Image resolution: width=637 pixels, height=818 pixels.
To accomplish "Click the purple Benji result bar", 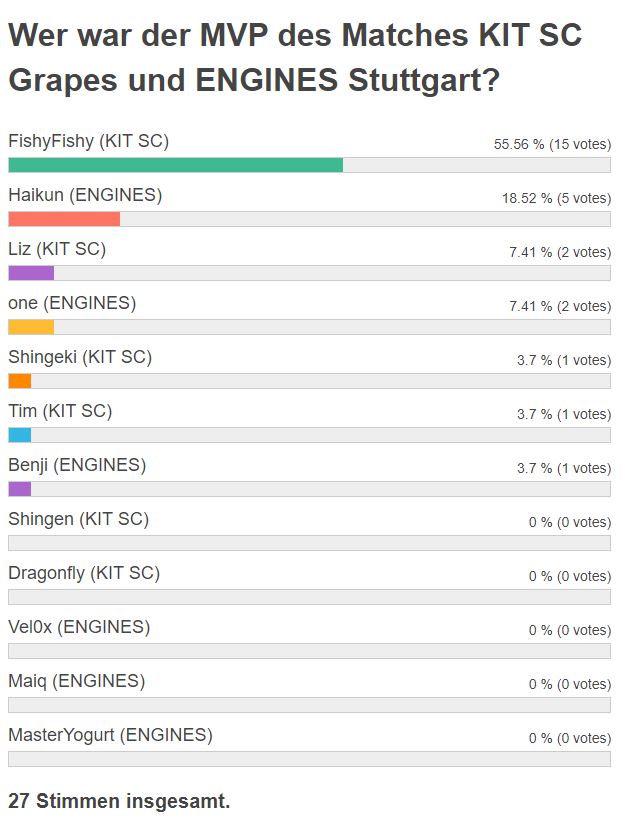I will point(20,489).
